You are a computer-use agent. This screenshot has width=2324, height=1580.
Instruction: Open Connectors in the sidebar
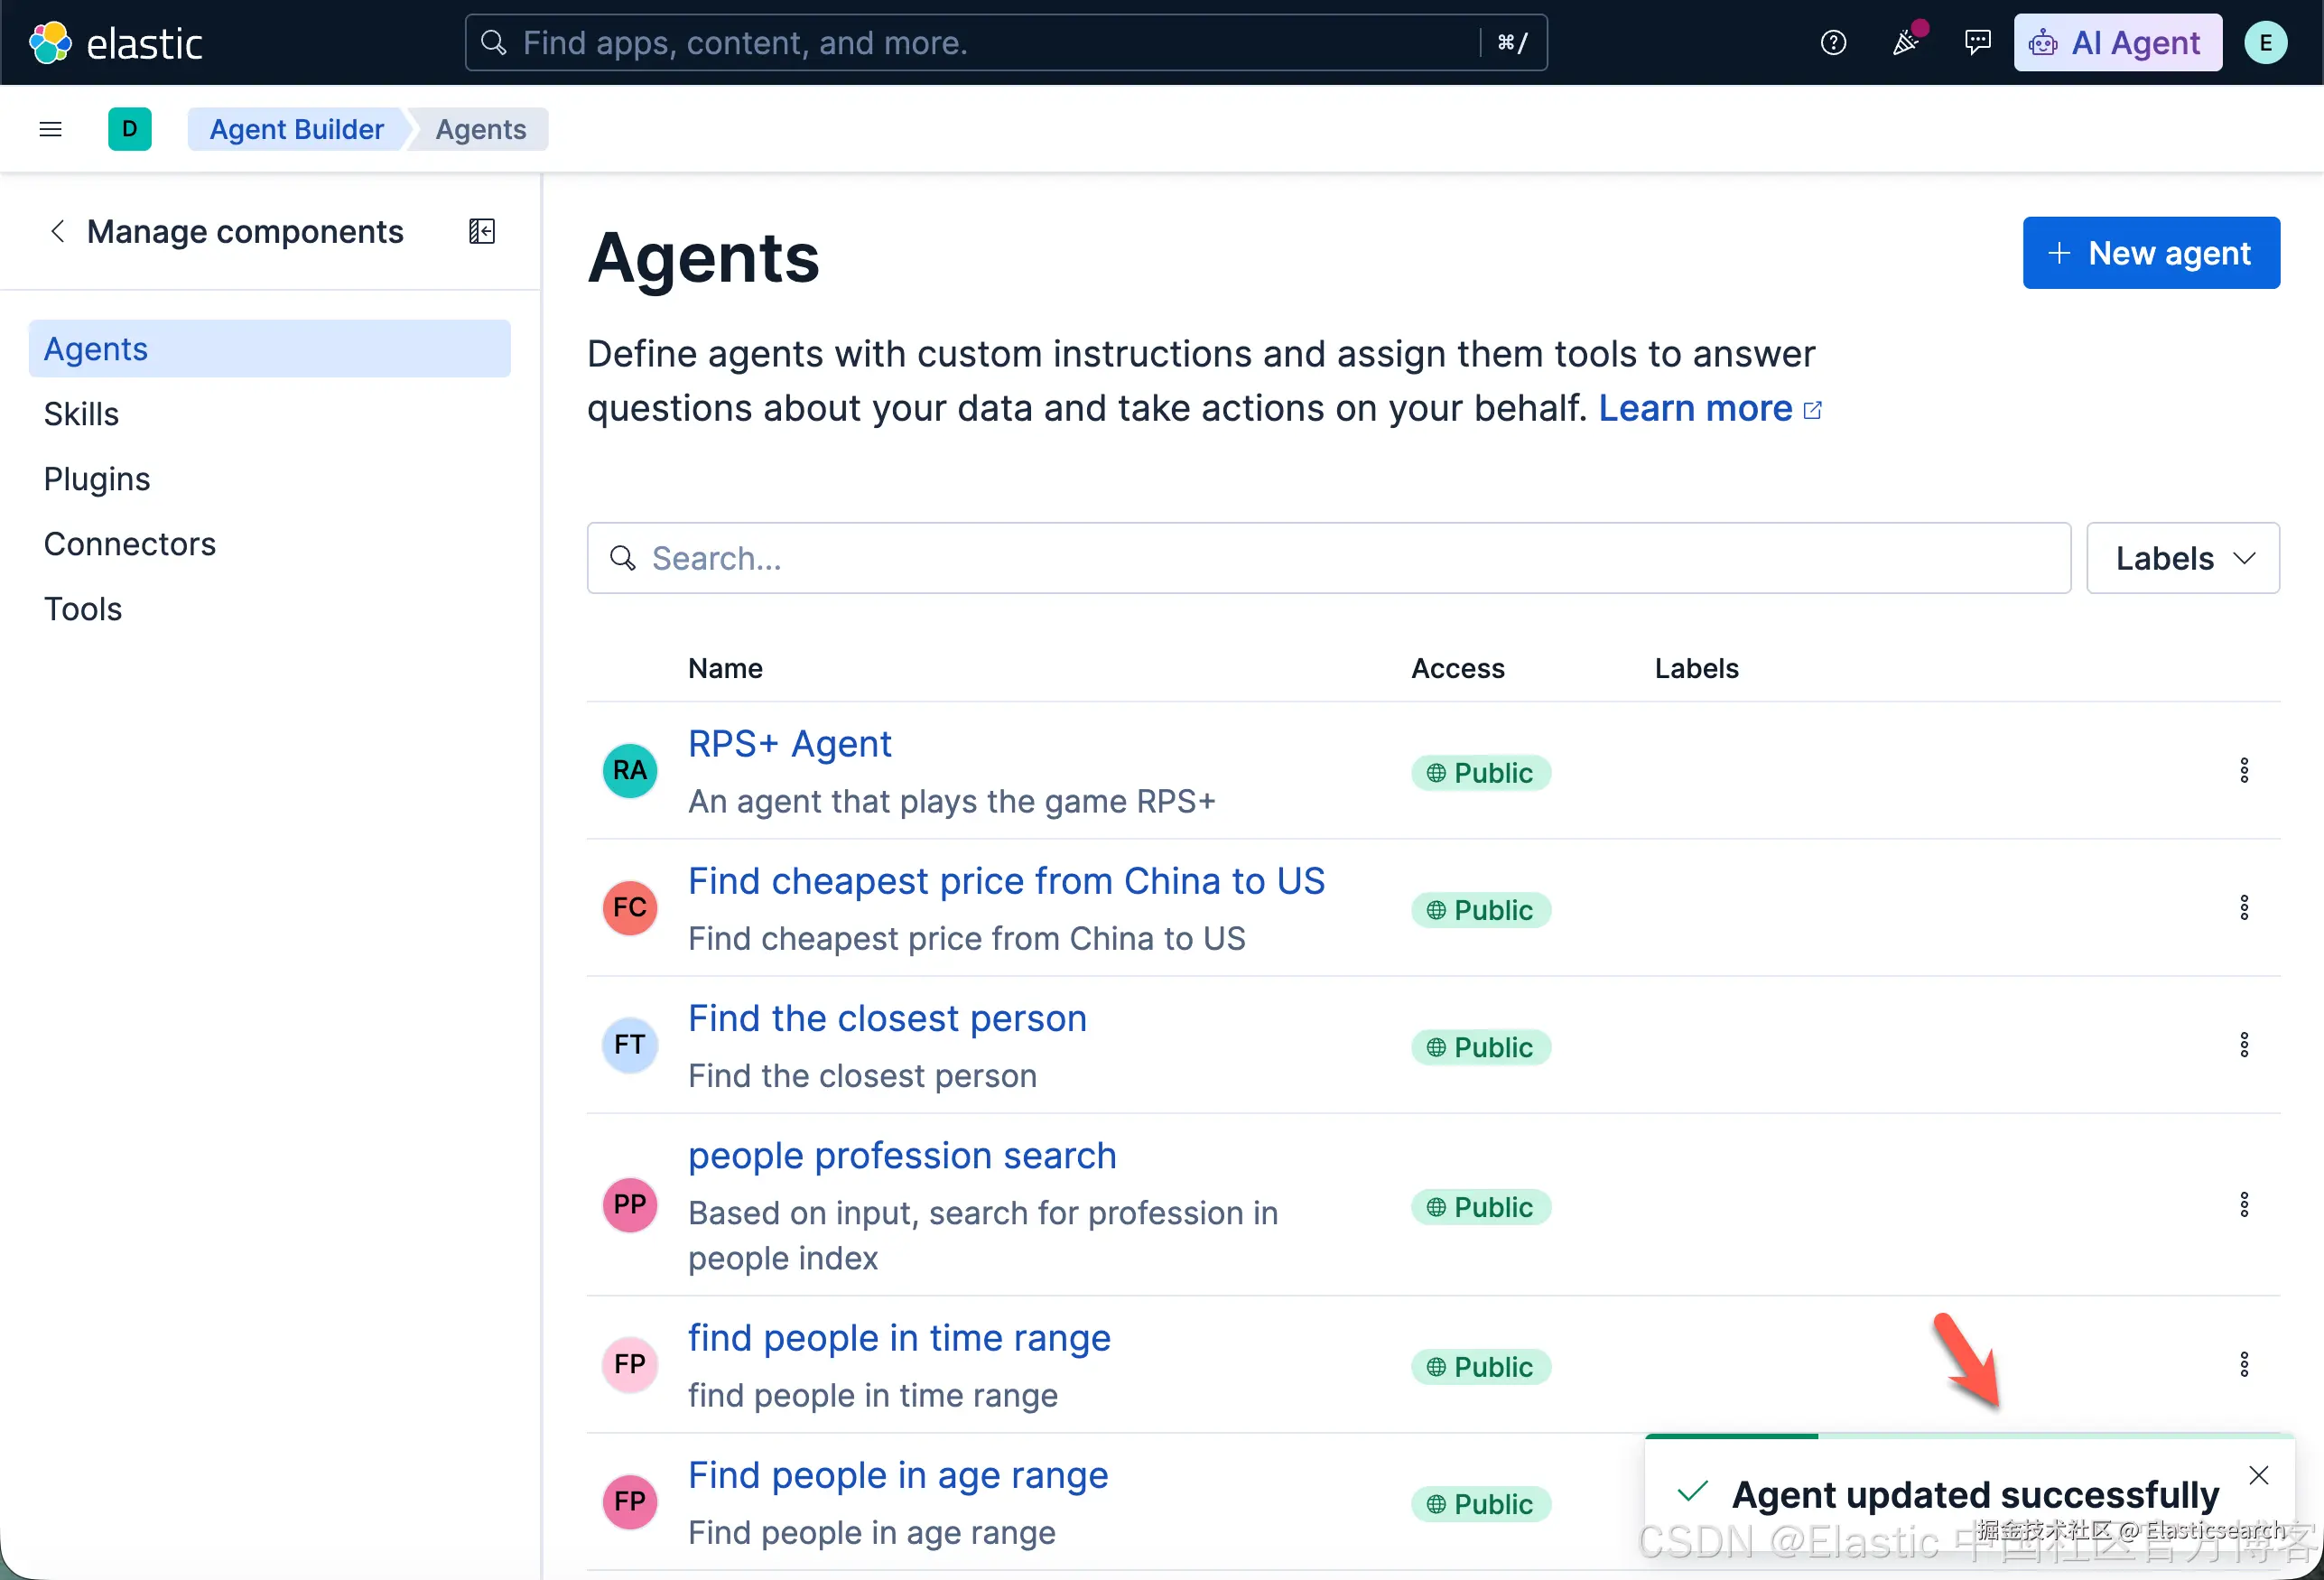coord(130,544)
